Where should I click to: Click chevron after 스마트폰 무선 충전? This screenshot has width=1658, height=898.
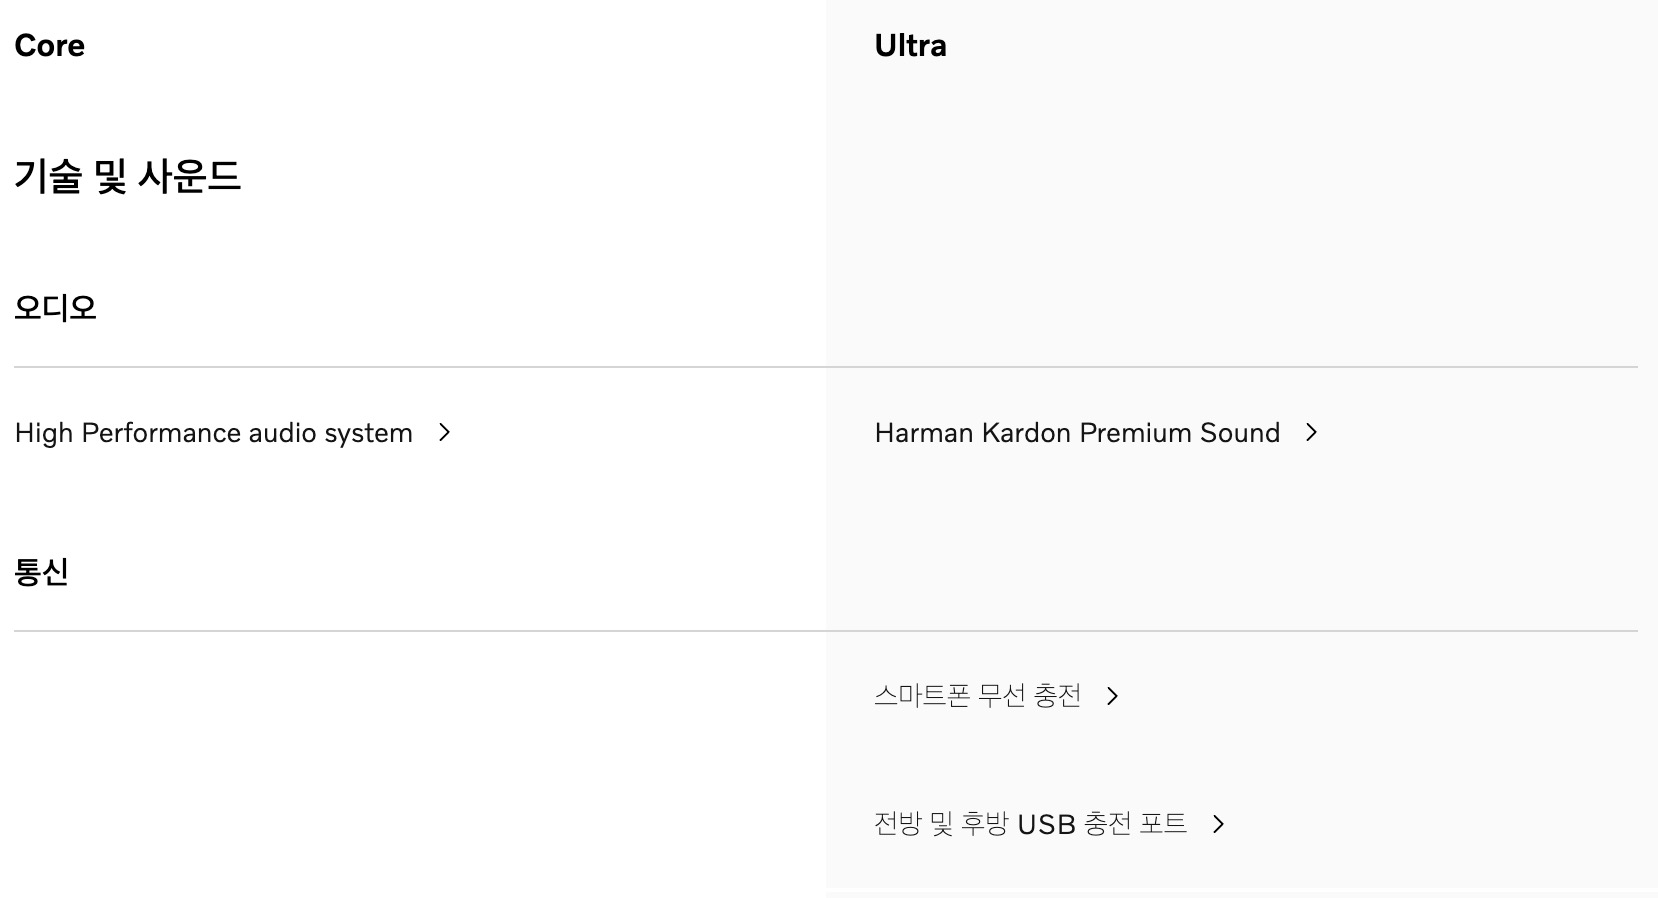[x=1112, y=696]
